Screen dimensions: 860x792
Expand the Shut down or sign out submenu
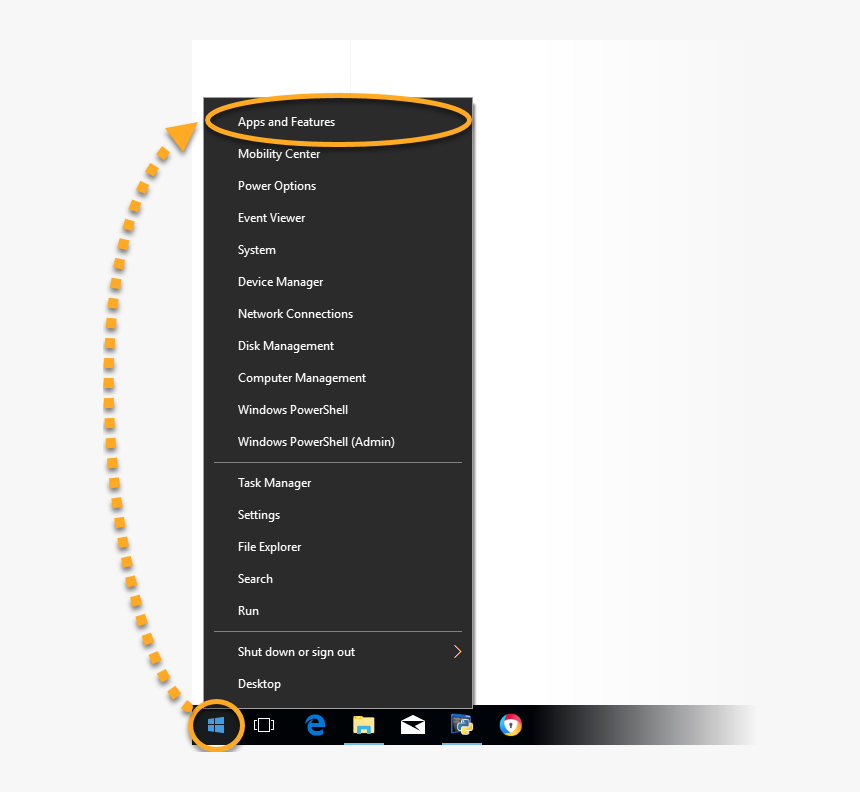pyautogui.click(x=296, y=651)
